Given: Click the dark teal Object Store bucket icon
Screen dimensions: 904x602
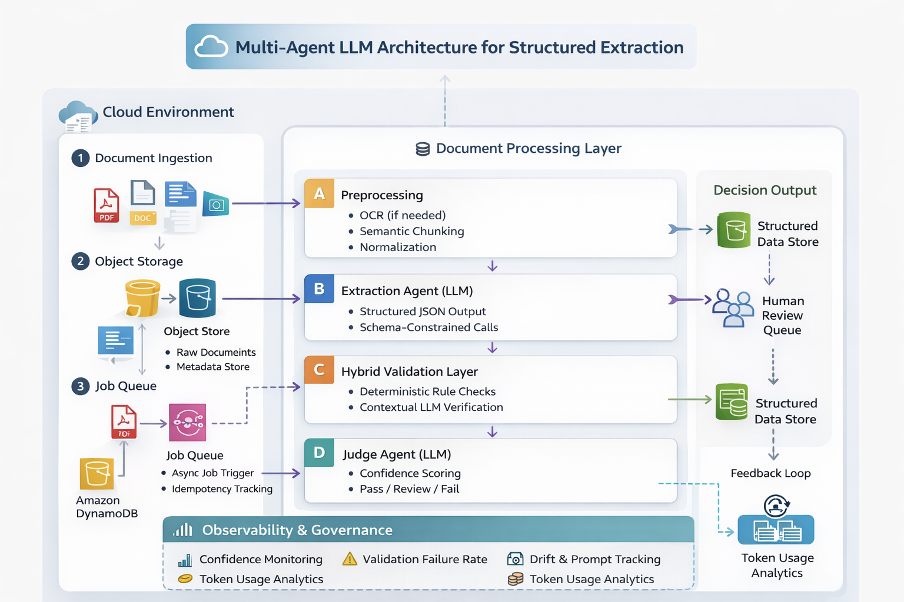Looking at the screenshot, I should 198,298.
